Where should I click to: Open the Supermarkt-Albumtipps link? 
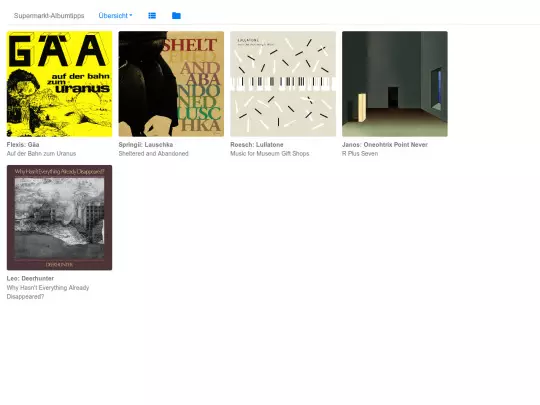click(49, 15)
